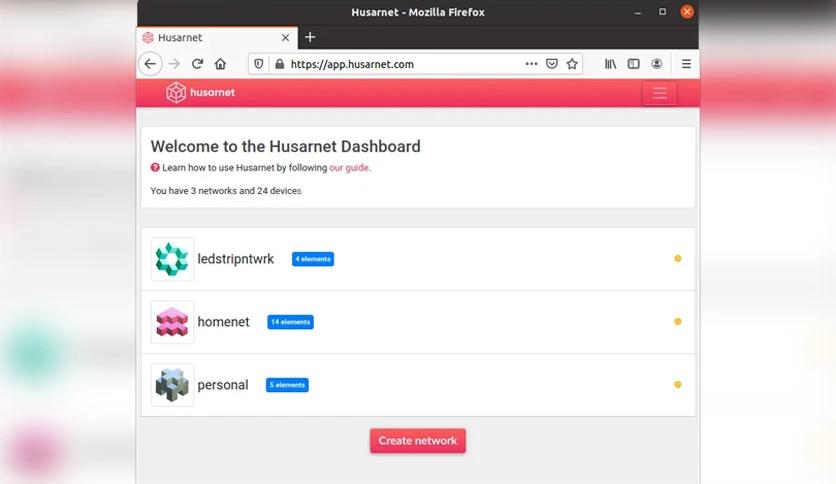The height and width of the screenshot is (484, 836).
Task: Go back with the Firefox back arrow
Action: click(x=150, y=64)
